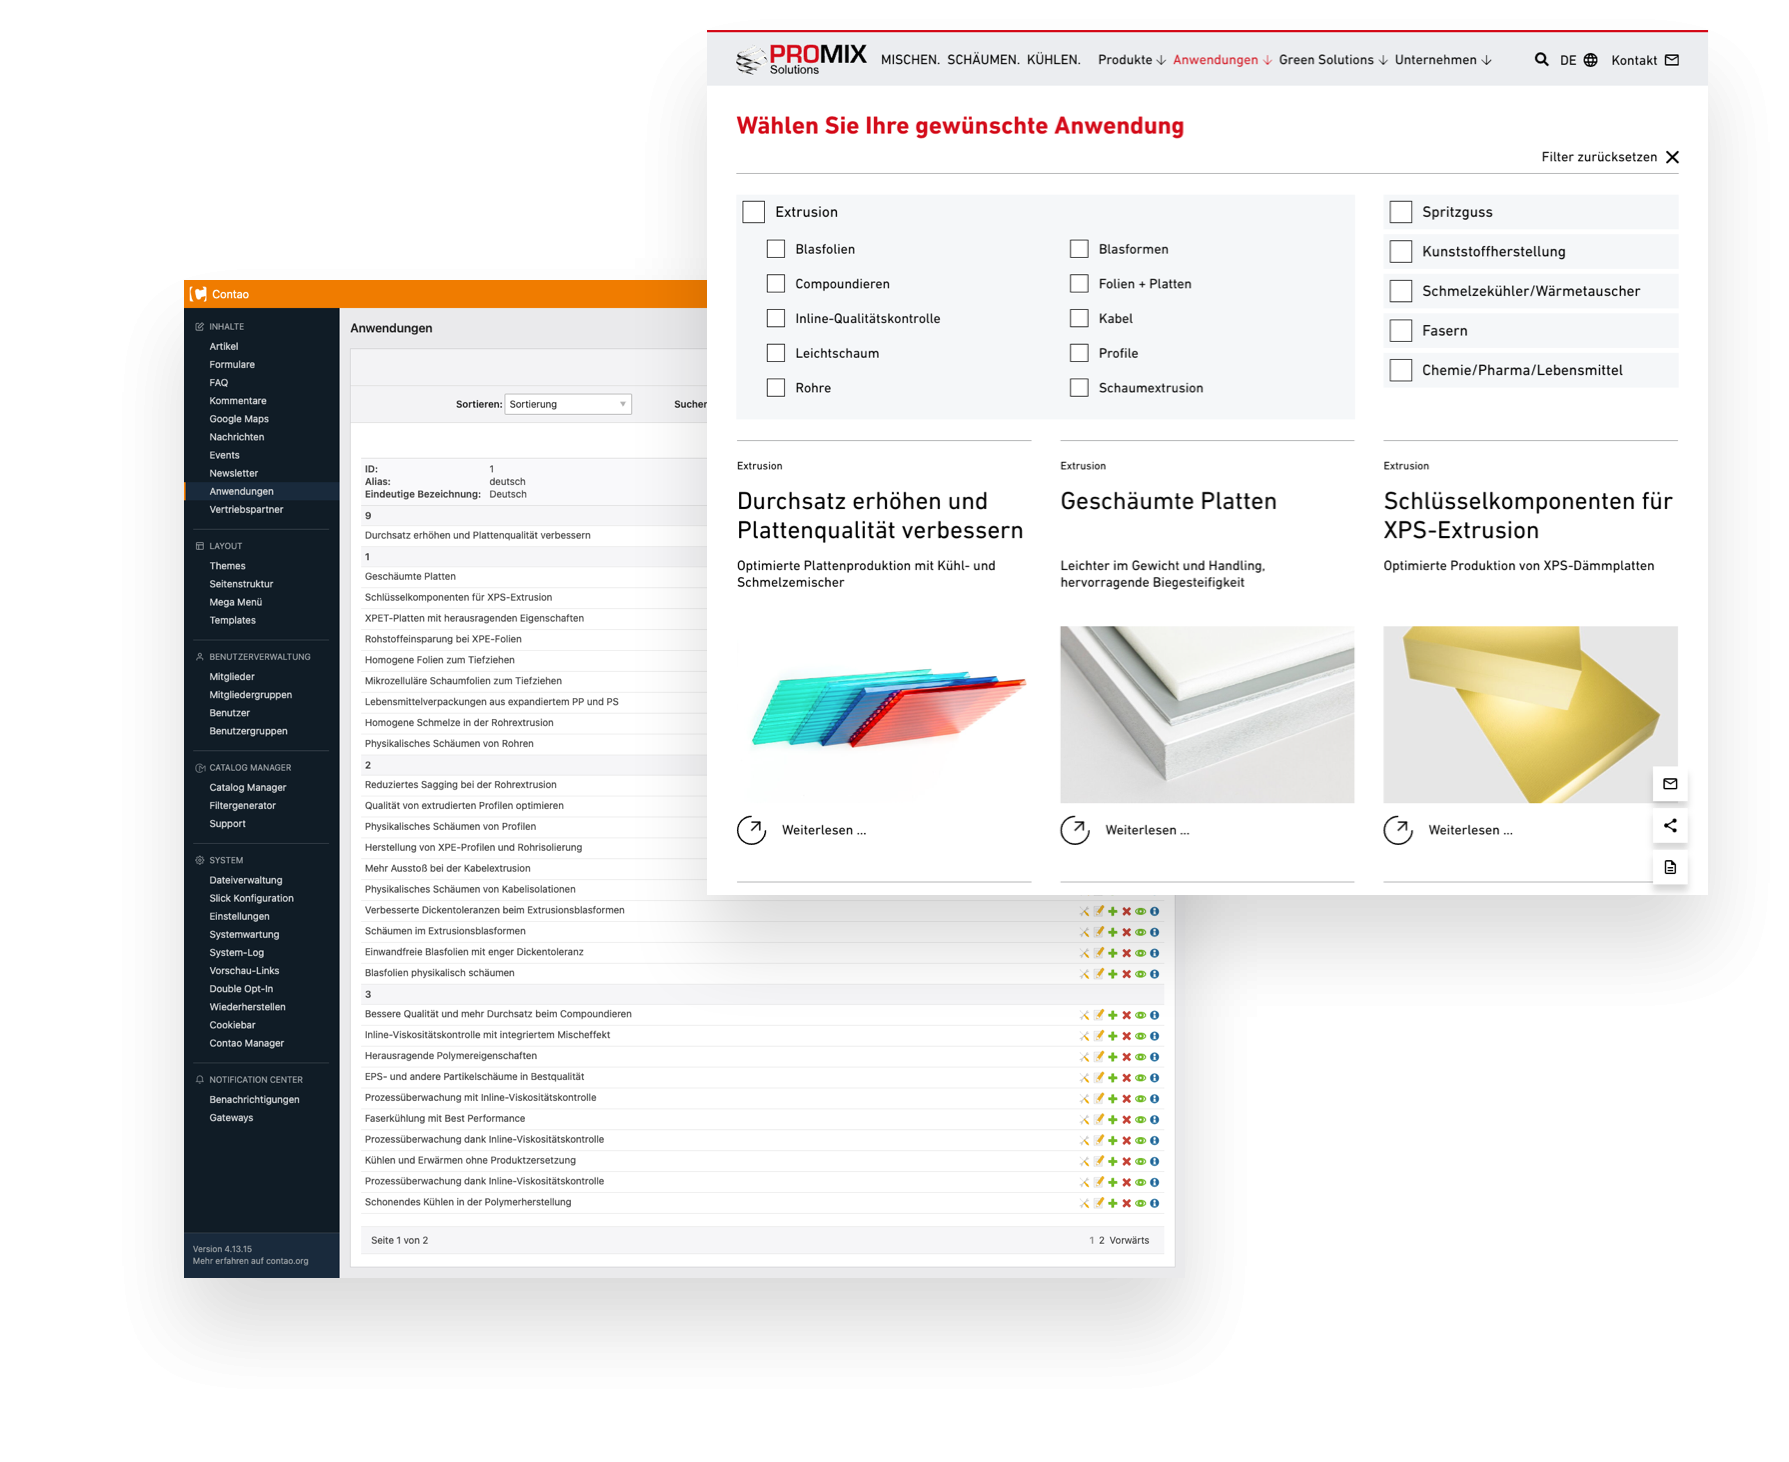
Task: Delete 'Faserkühlung mit Best Performance' entry
Action: (1126, 1120)
